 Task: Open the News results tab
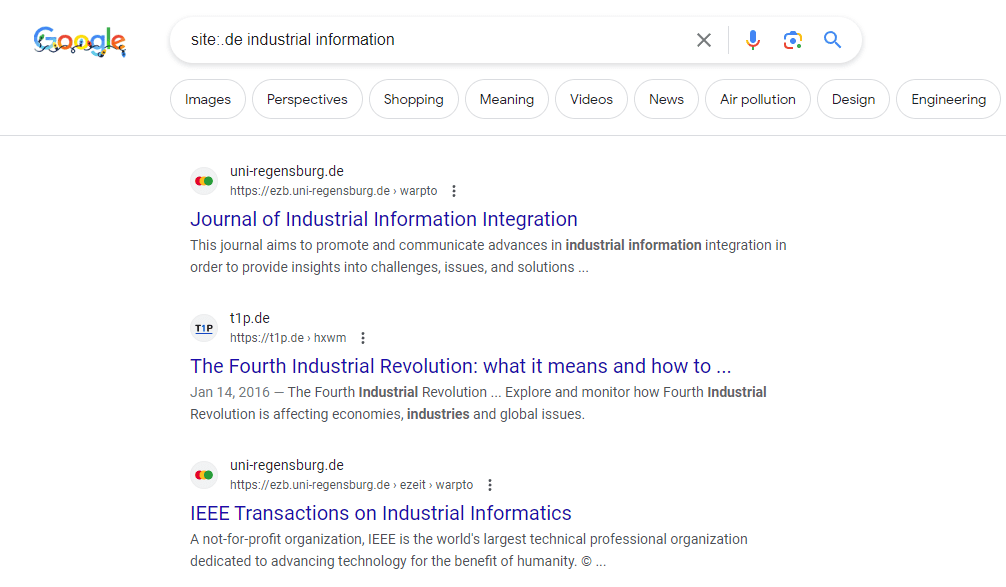666,99
